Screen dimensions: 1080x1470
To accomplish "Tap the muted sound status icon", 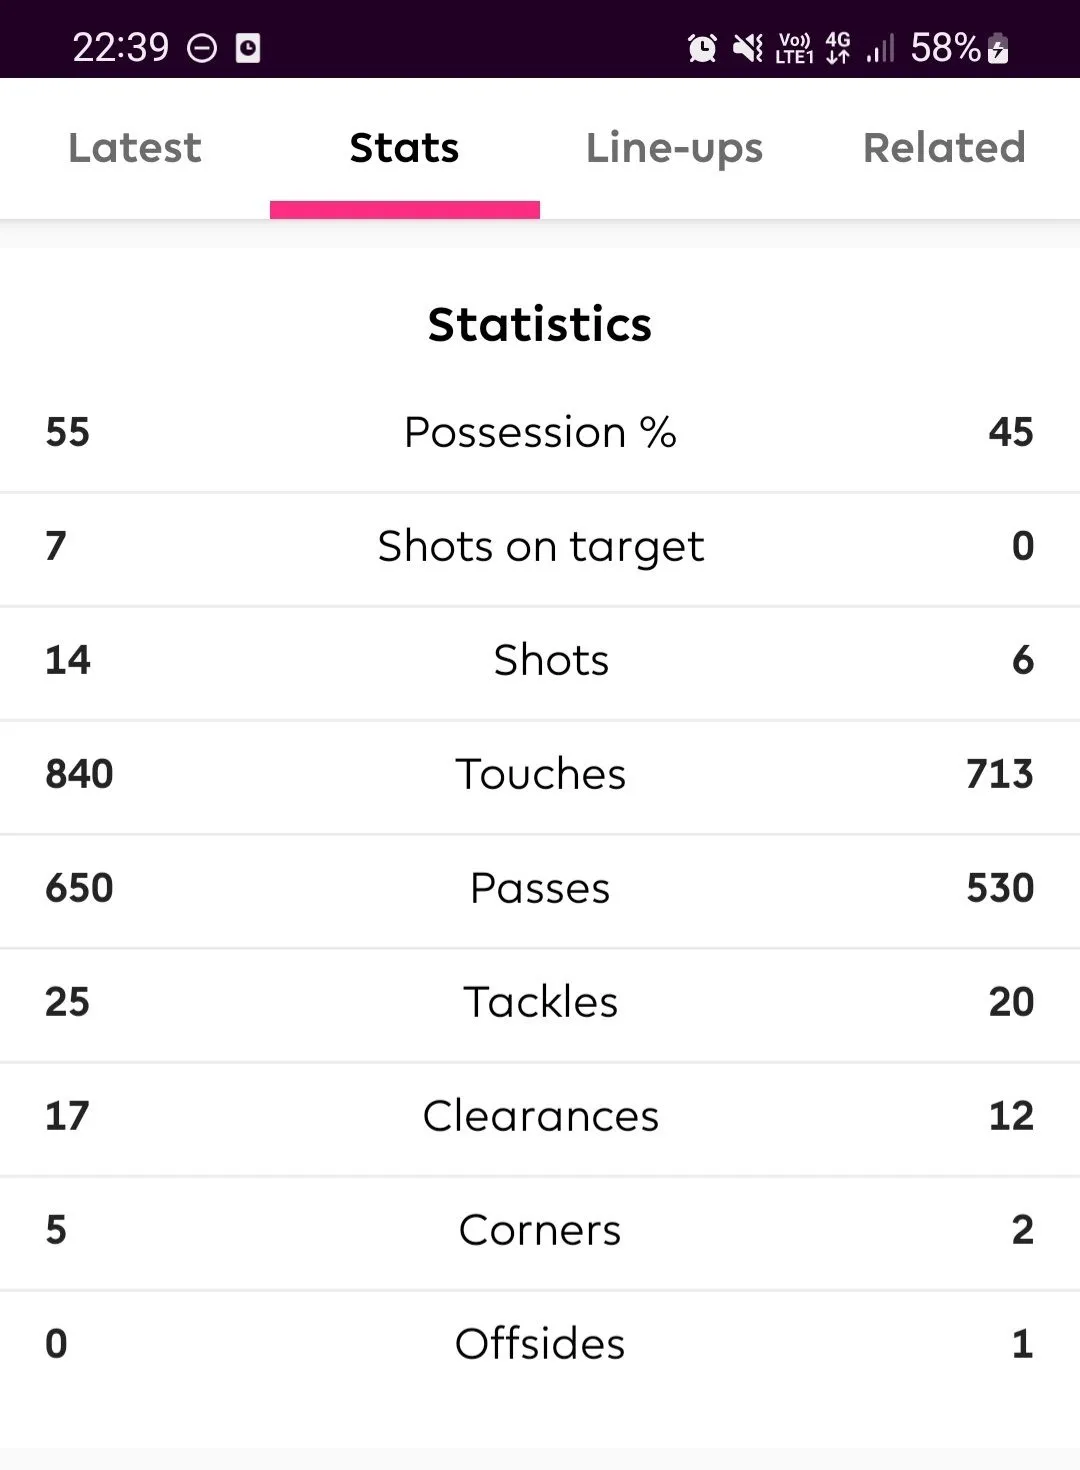I will [747, 47].
